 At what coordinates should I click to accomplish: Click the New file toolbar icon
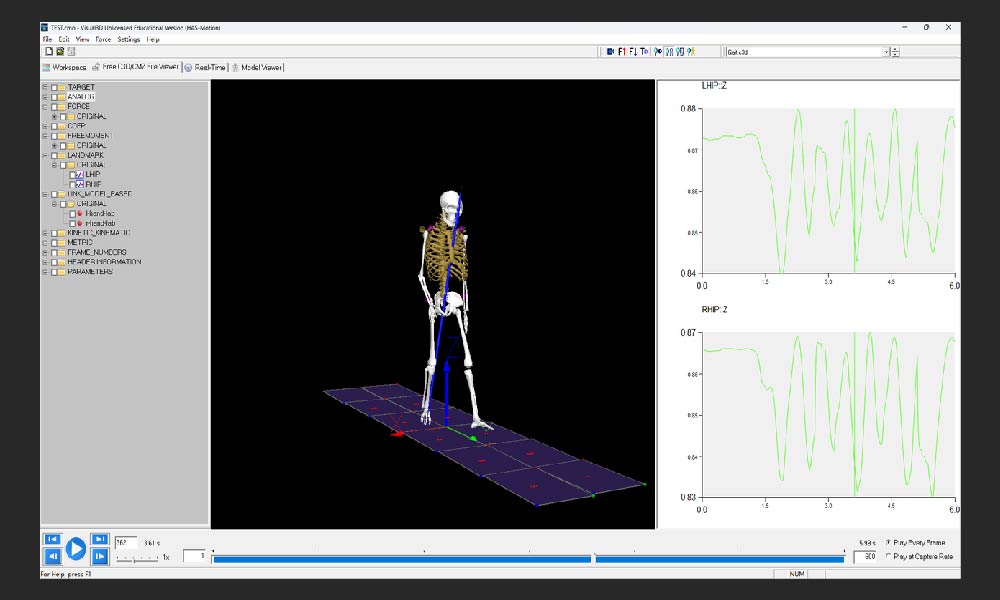coord(47,51)
